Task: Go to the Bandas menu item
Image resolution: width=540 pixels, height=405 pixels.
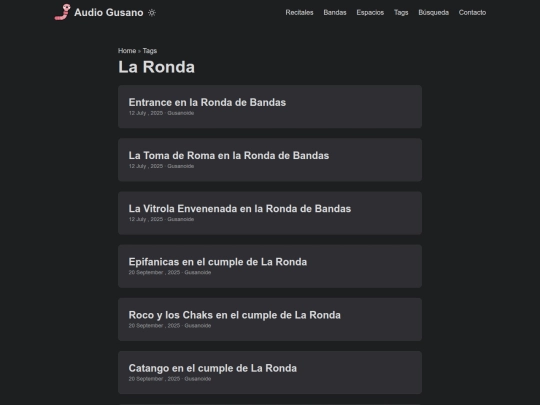Action: pyautogui.click(x=335, y=12)
